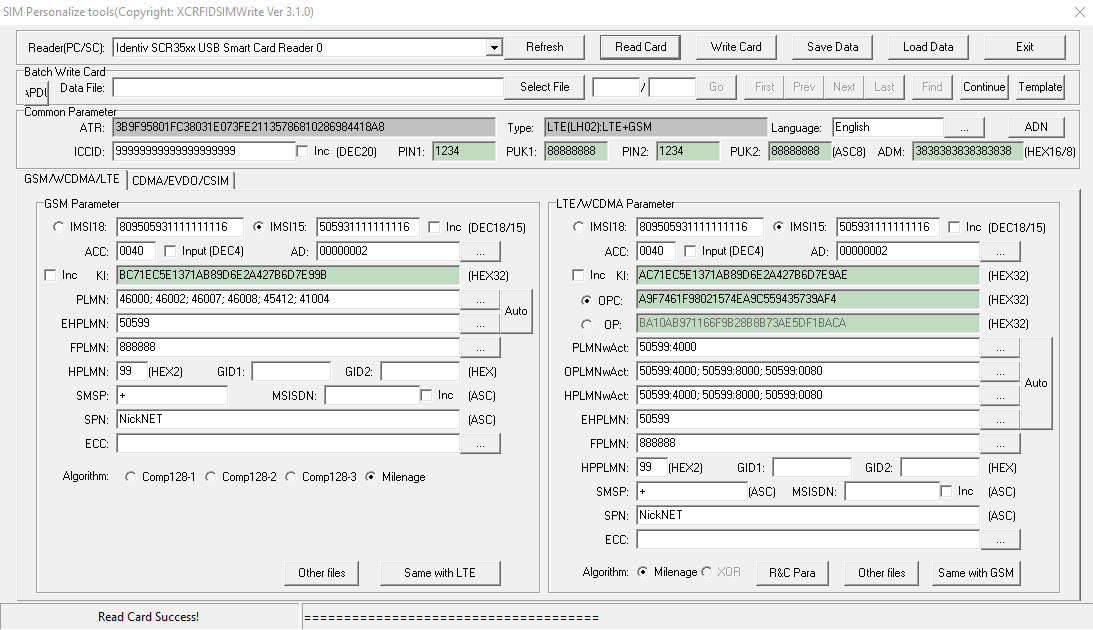Toggle the GSM MSISDN Inc checkbox
The image size is (1093, 630).
[x=426, y=395]
